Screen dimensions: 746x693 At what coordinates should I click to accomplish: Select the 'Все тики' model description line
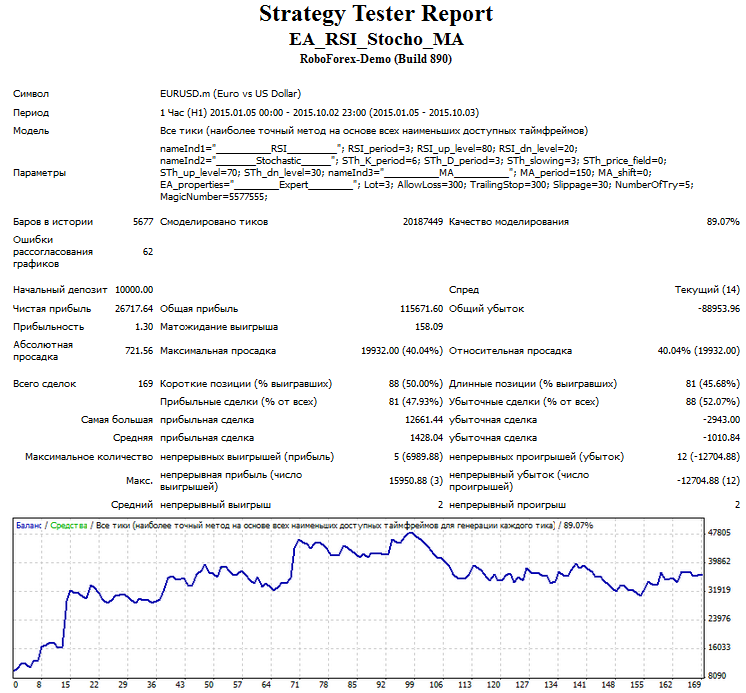point(374,131)
